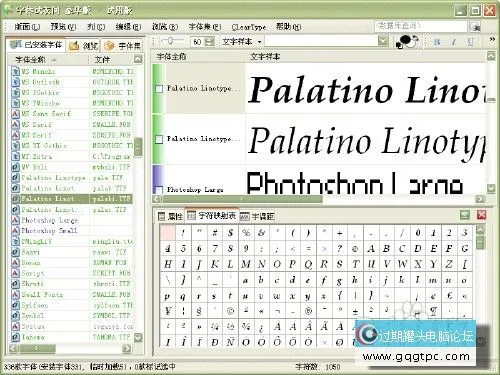500x375 pixels.
Task: Click the 字符数: 1050 status text
Action: click(318, 367)
